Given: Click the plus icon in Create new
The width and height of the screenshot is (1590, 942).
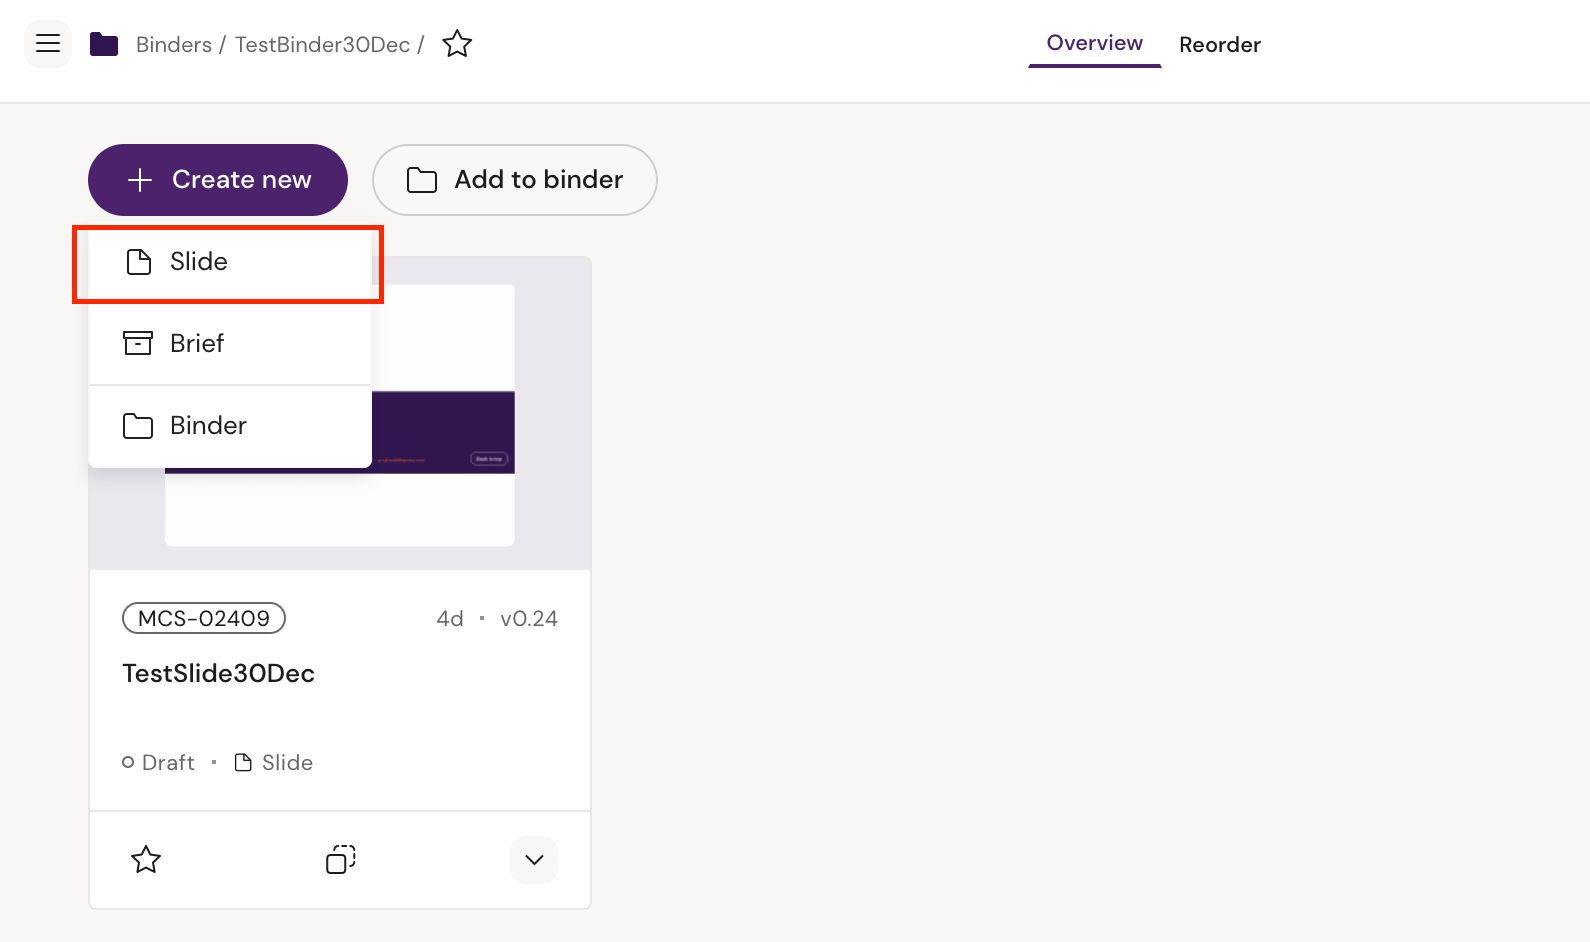Looking at the screenshot, I should tap(140, 180).
